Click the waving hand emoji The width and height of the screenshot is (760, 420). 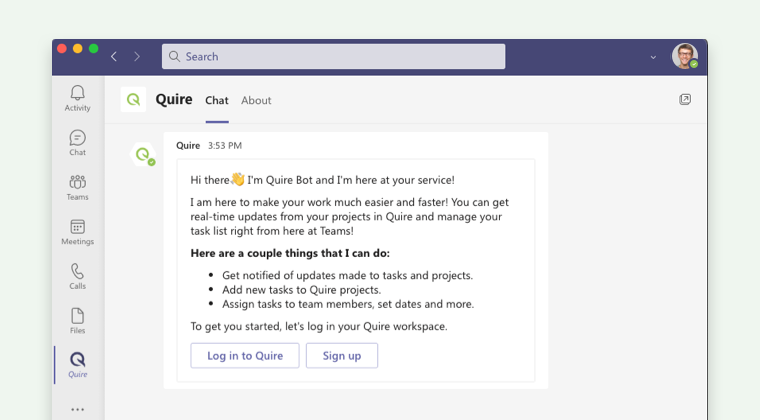point(238,179)
